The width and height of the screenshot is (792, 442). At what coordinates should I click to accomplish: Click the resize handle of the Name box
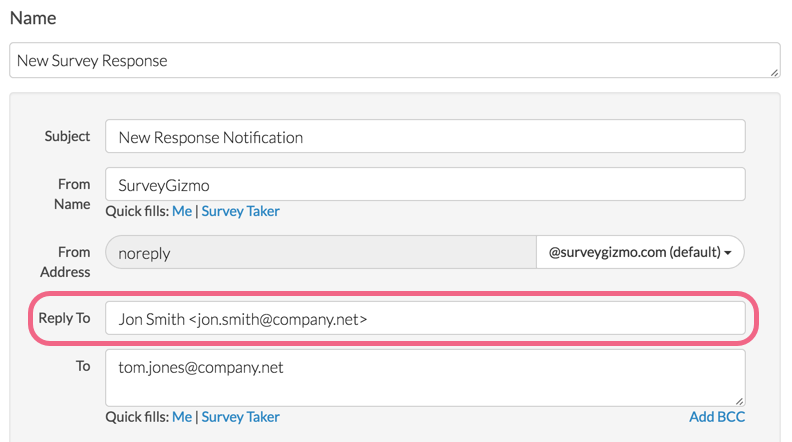click(774, 72)
